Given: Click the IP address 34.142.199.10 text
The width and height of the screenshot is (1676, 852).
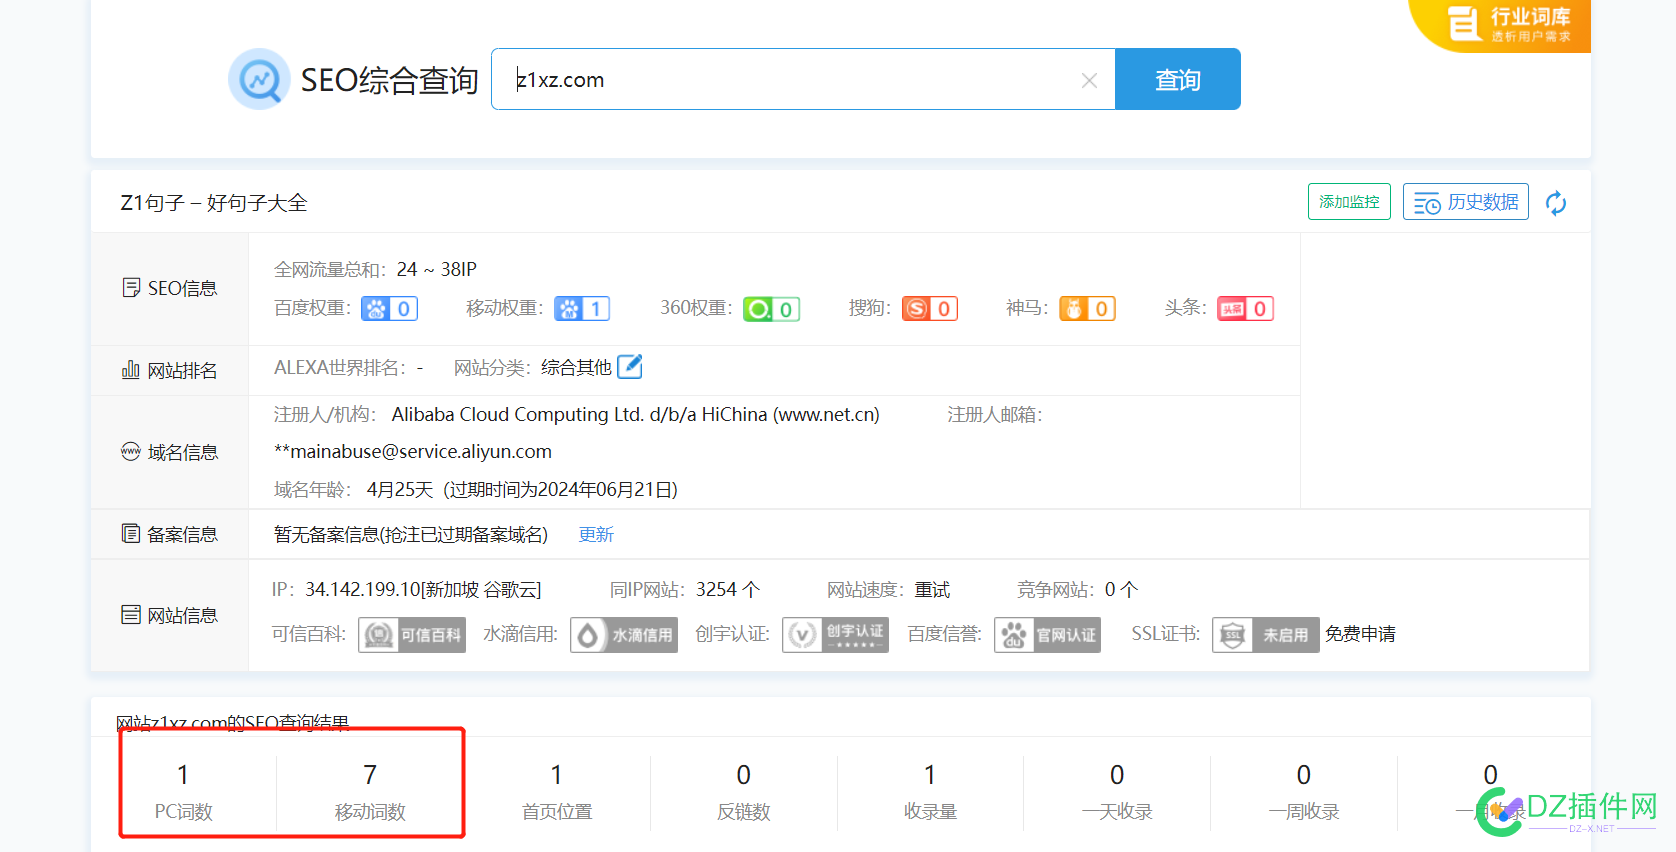Looking at the screenshot, I should (x=363, y=590).
